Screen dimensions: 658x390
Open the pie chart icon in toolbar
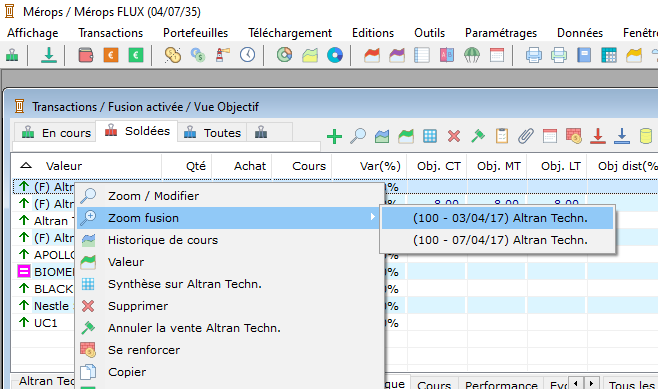[x=285, y=55]
